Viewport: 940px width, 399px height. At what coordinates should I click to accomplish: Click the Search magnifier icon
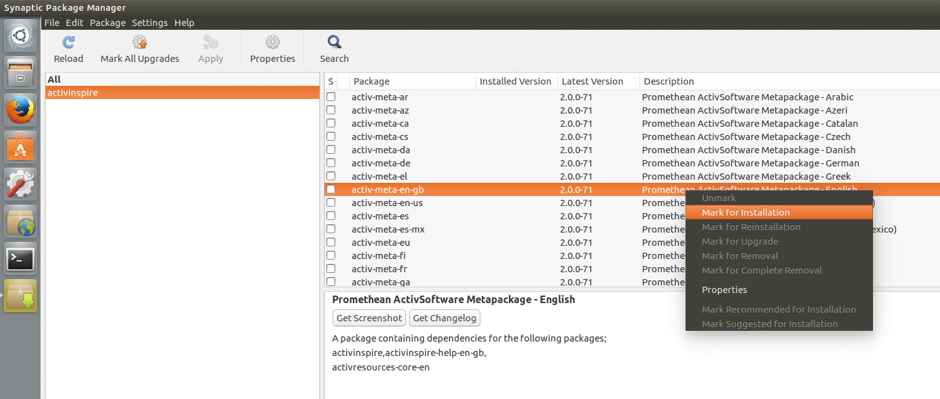334,43
